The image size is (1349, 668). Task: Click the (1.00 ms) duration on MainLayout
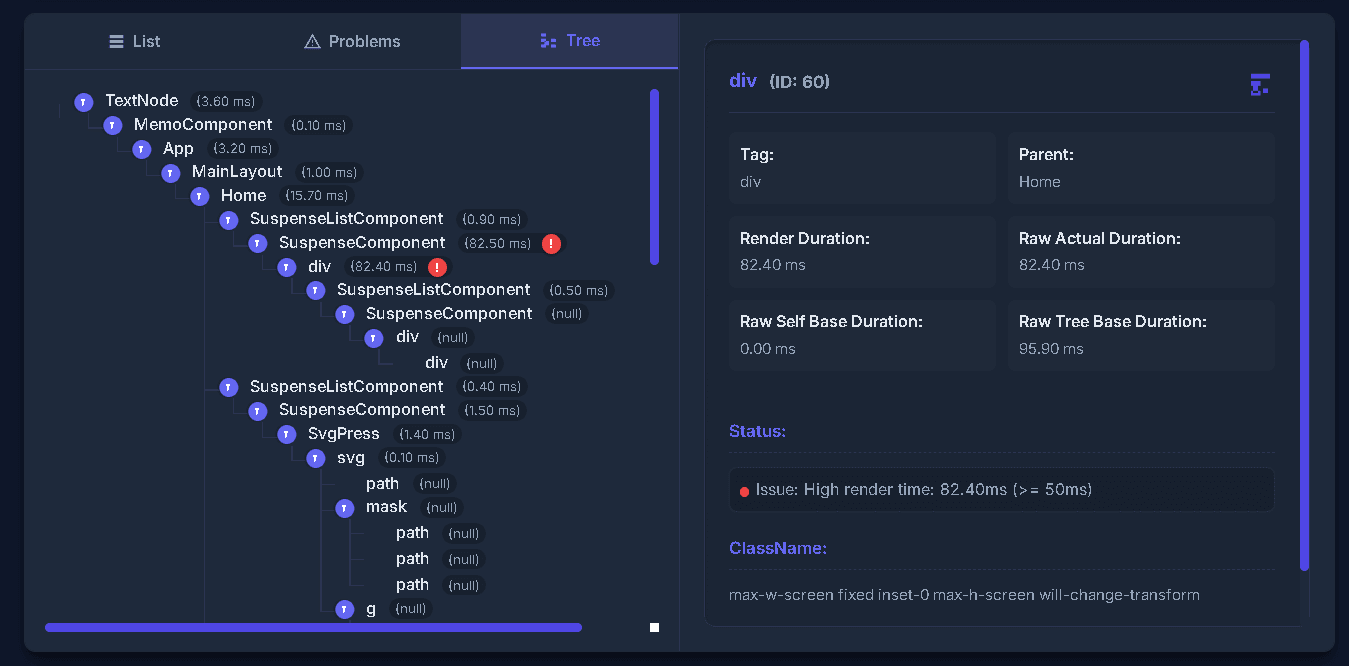(x=329, y=173)
